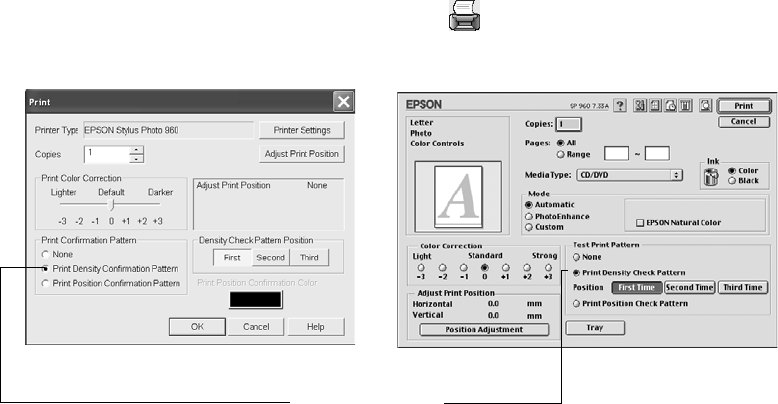Click the utility icon left of layout icon
Image resolution: width=778 pixels, height=404 pixels.
(640, 105)
